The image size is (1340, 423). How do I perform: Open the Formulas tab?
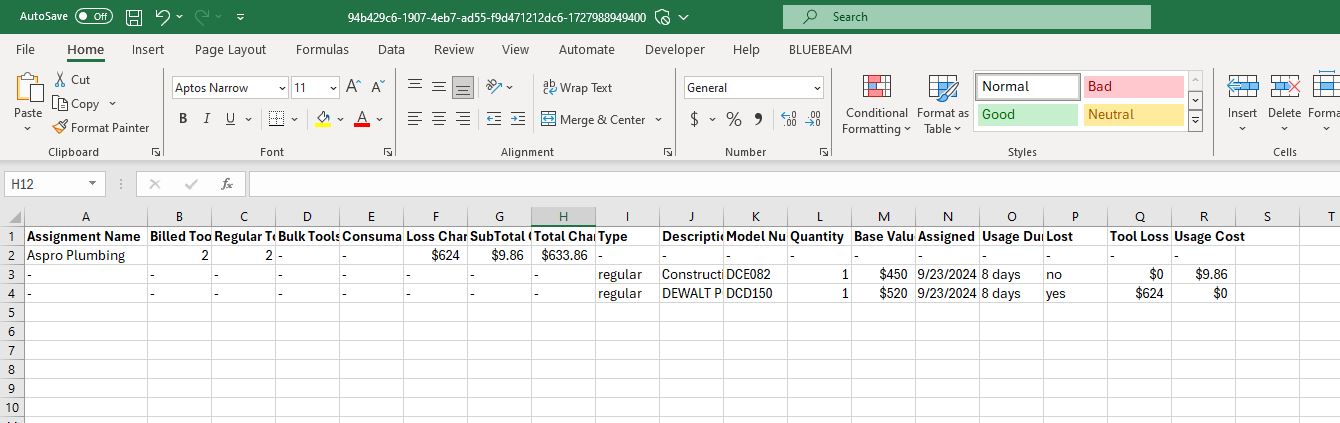click(x=322, y=49)
